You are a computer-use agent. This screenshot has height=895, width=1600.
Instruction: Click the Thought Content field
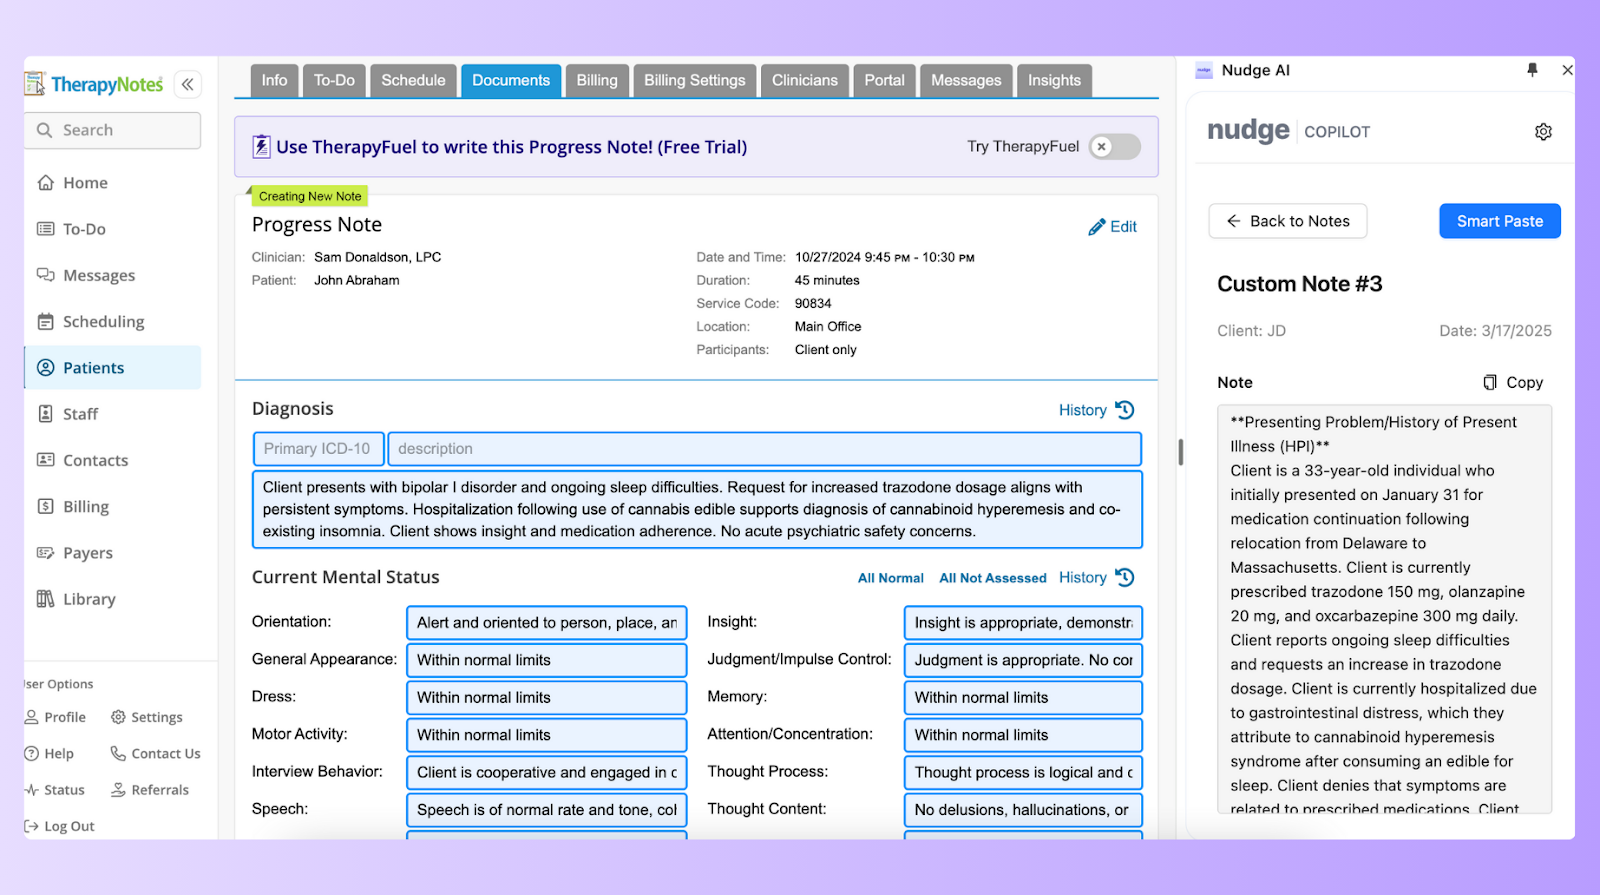(1023, 810)
